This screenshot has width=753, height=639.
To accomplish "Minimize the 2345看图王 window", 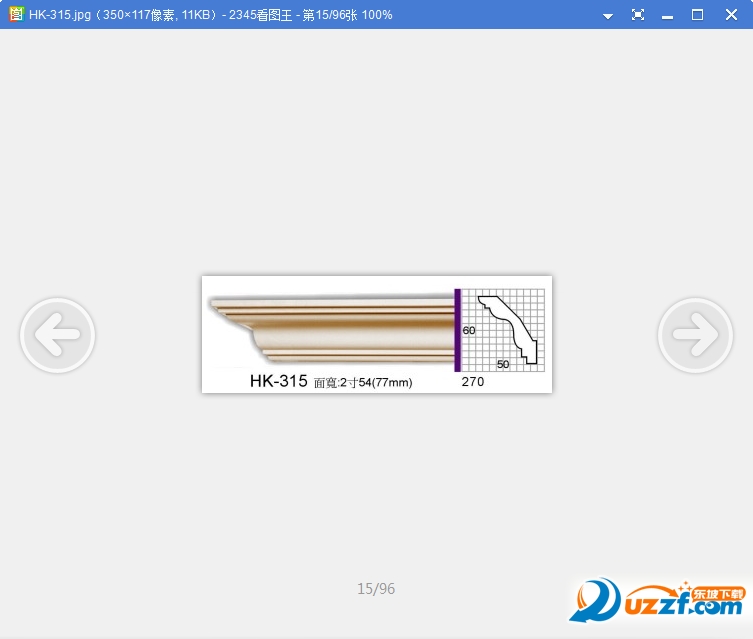I will [667, 16].
